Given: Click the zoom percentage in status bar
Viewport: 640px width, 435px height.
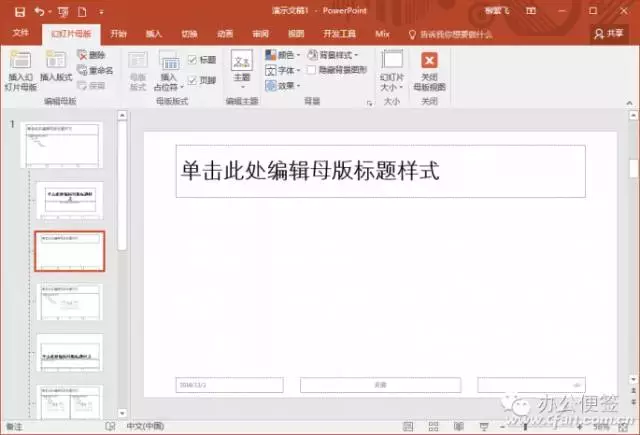Looking at the screenshot, I should [600, 427].
